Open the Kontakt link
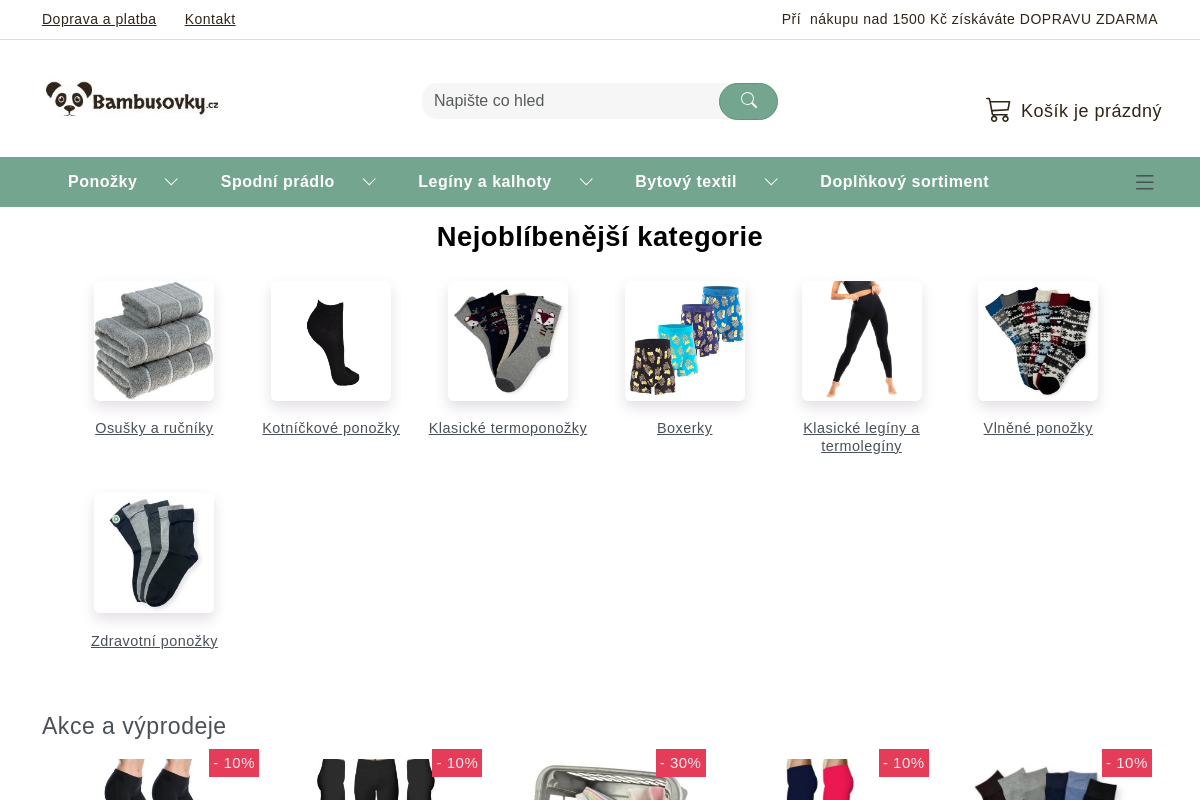 209,19
